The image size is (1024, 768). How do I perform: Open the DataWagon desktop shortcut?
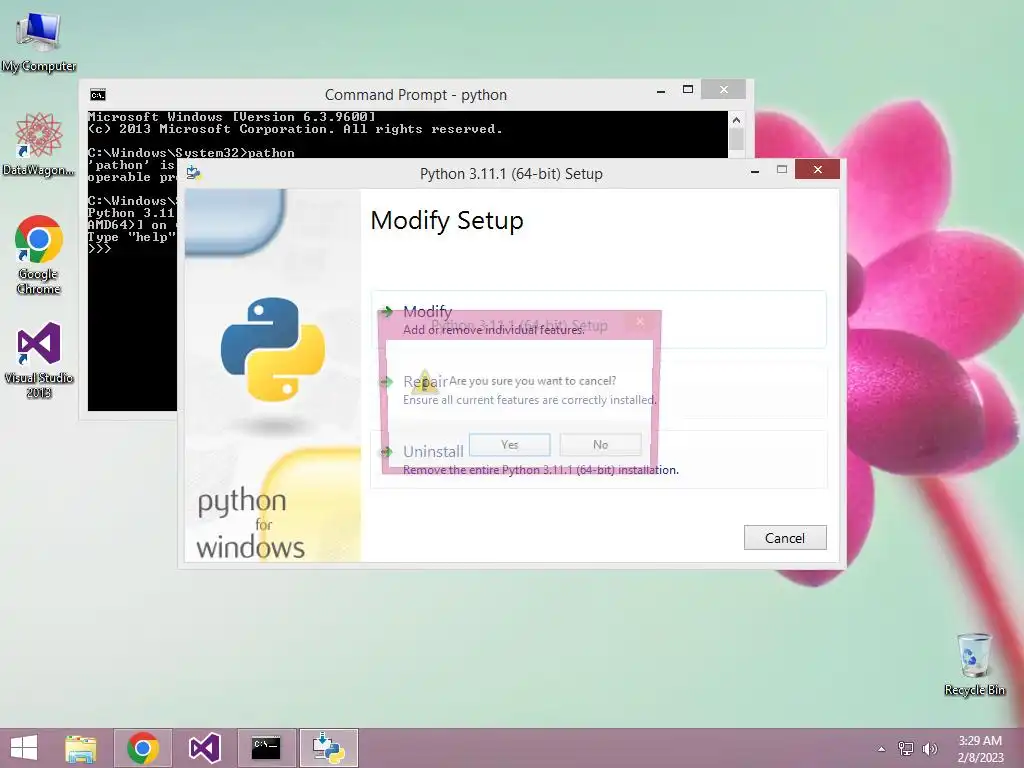[x=39, y=144]
